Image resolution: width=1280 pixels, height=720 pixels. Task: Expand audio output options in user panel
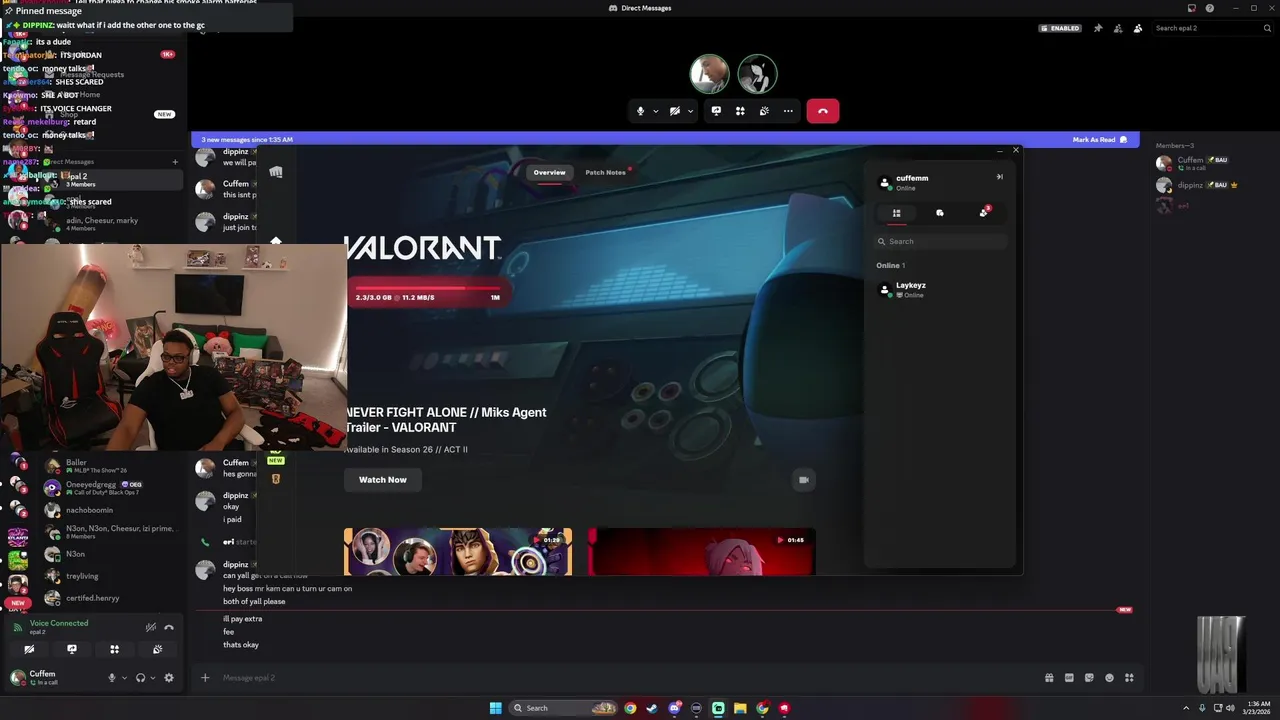coord(152,678)
